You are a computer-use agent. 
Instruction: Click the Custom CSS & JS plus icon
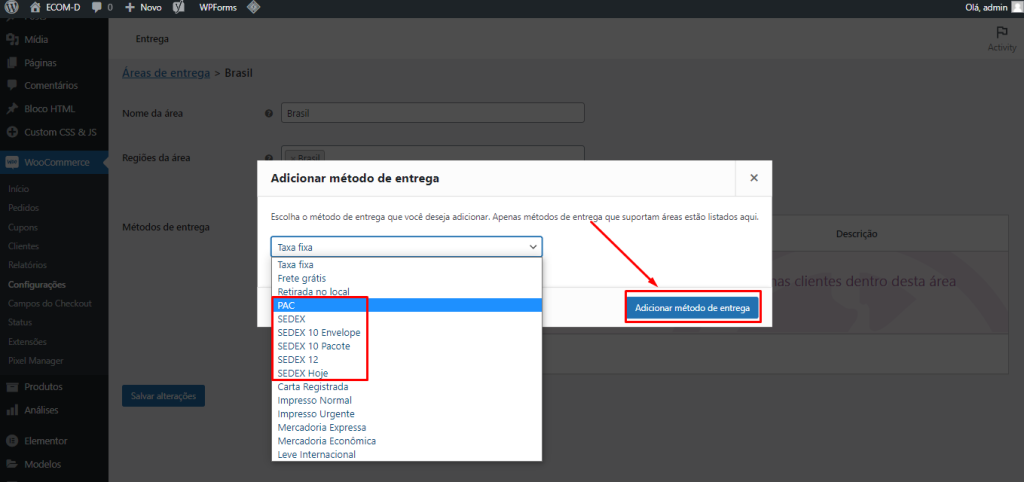click(12, 132)
